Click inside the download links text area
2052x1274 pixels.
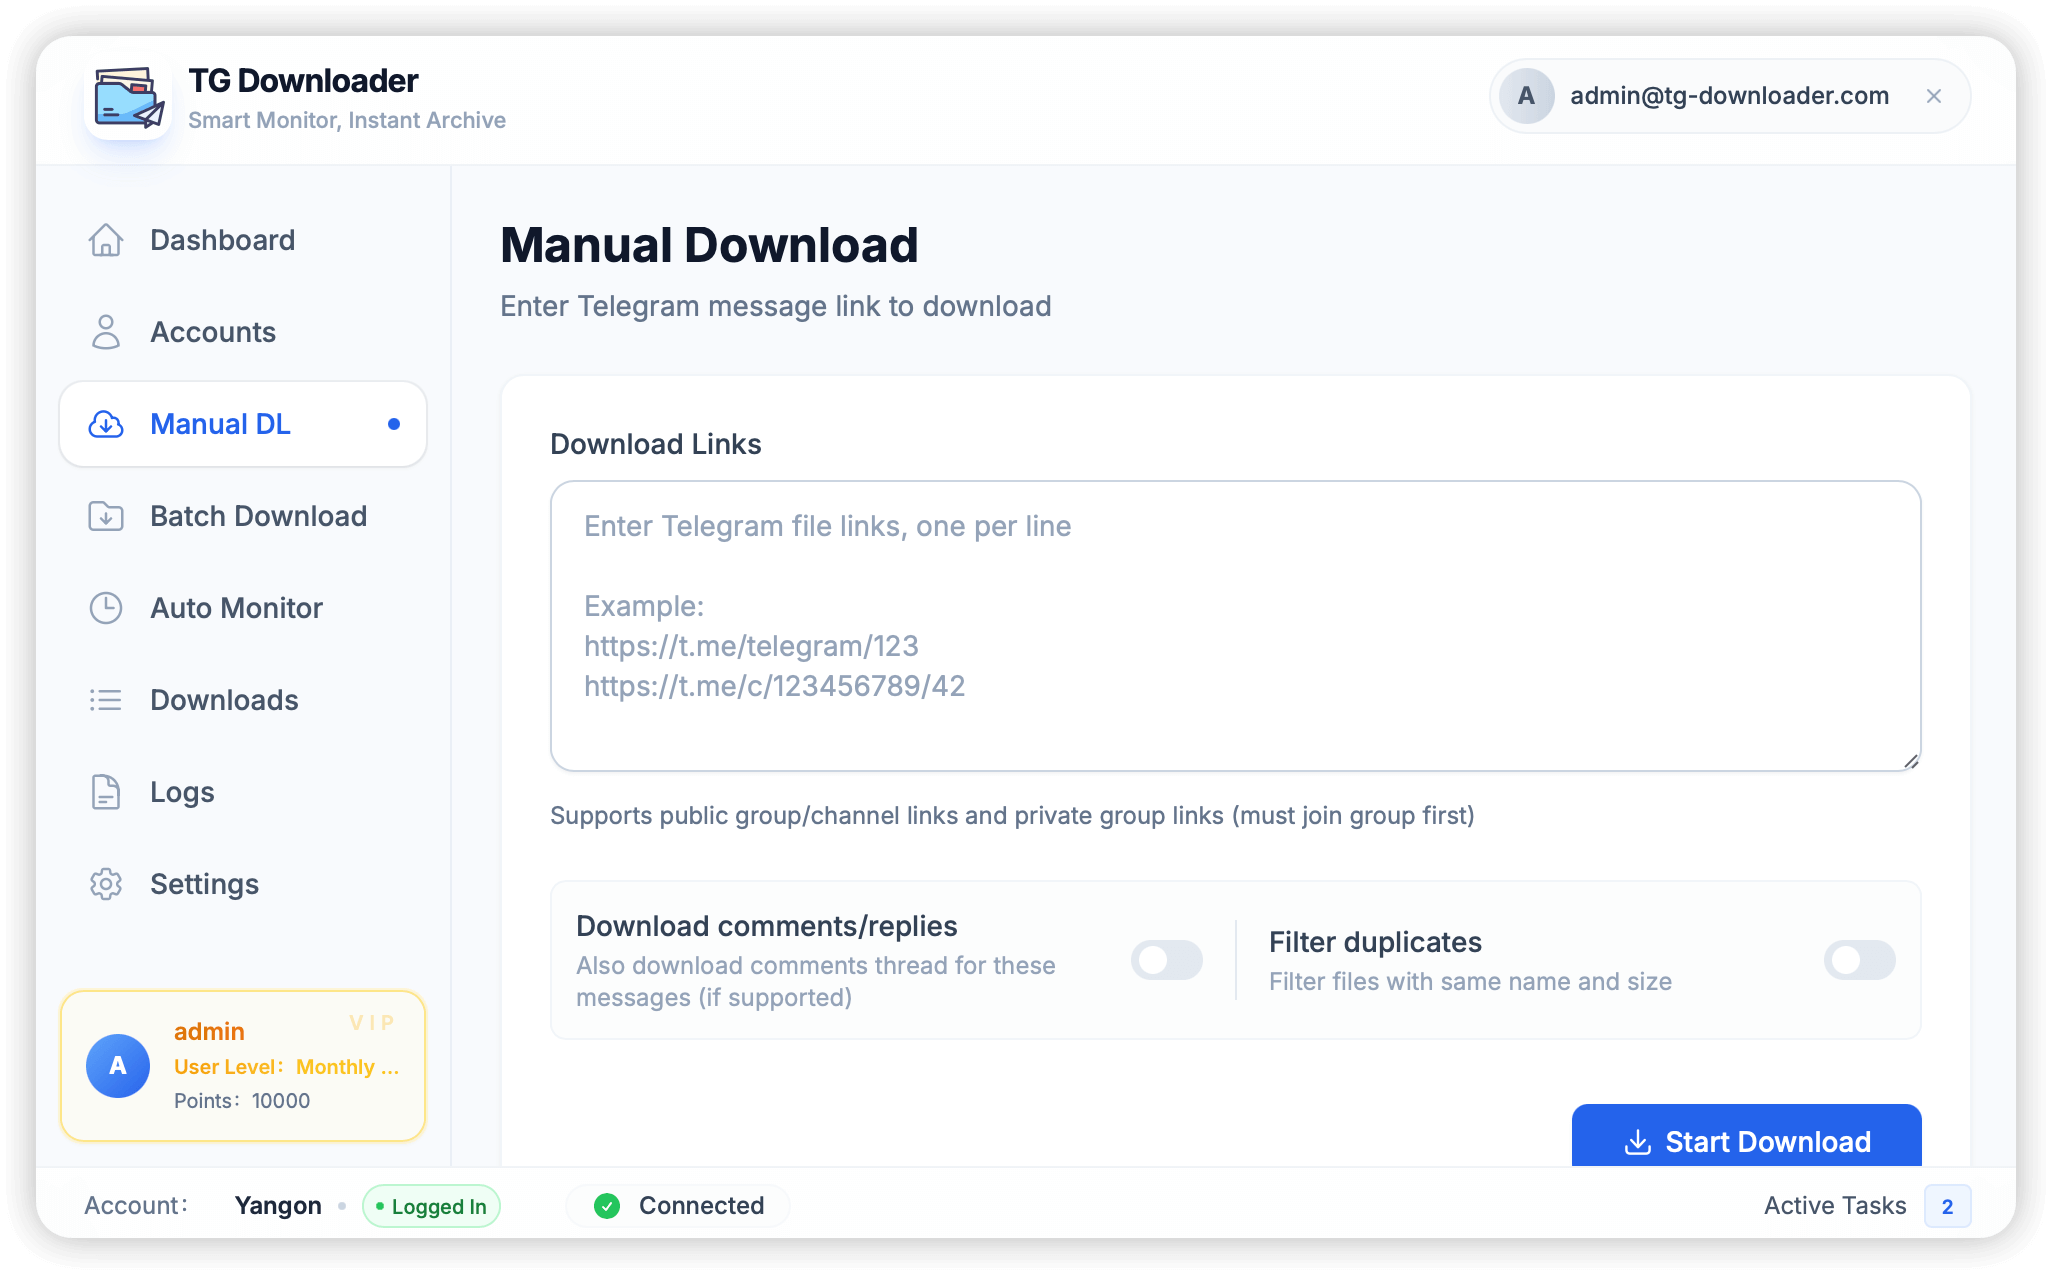(1234, 625)
